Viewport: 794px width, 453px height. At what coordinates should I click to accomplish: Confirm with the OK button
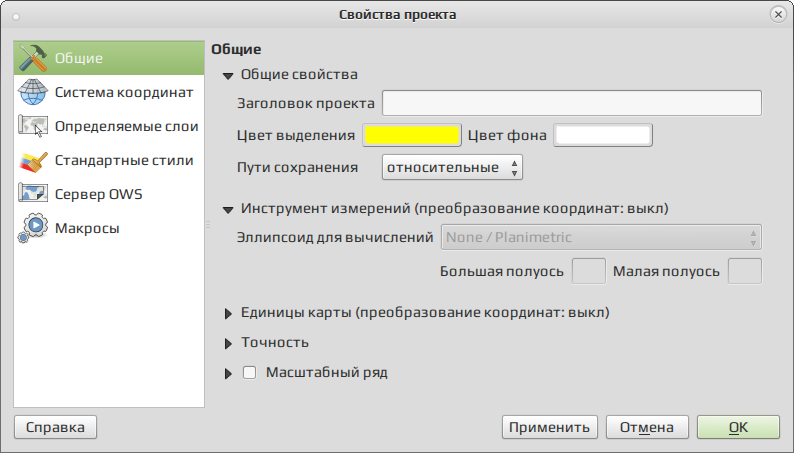pos(738,427)
